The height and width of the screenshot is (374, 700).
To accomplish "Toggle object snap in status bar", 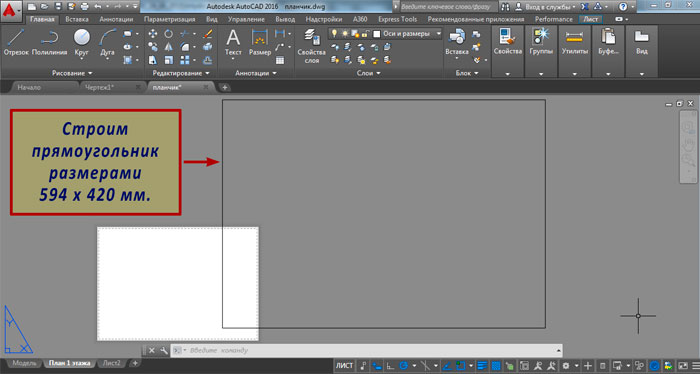I will click(460, 366).
